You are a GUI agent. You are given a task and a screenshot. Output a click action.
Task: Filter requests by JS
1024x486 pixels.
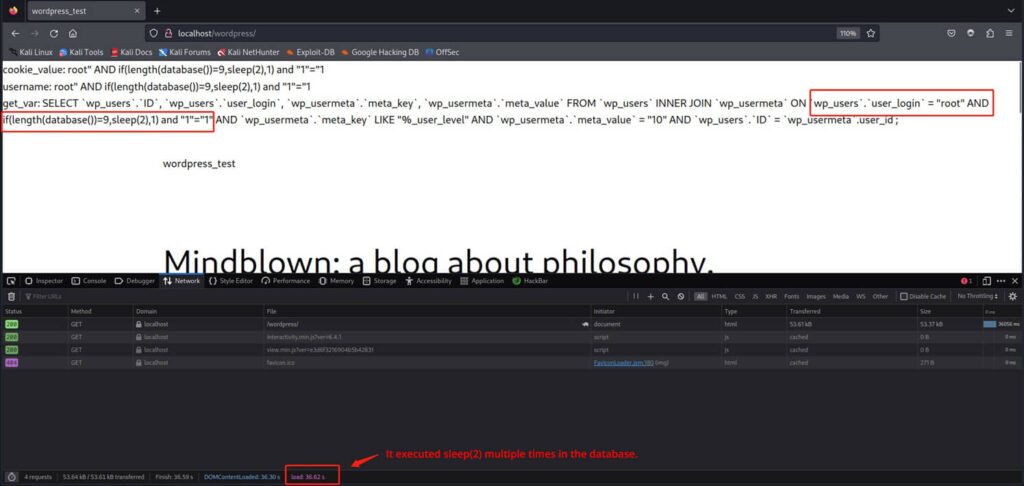755,297
